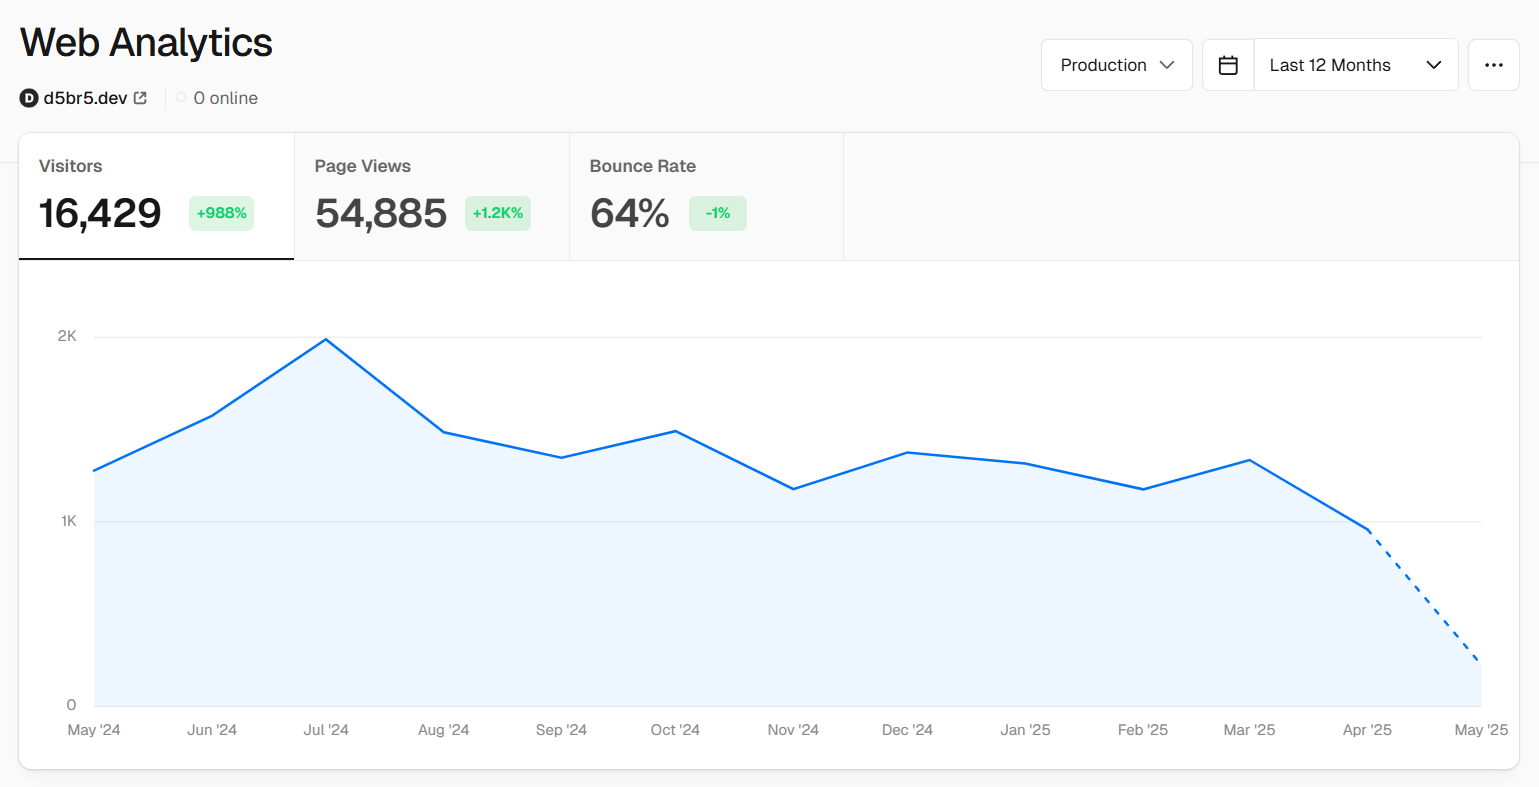Click the dotted projected line segment
Viewport: 1539px width, 787px height.
1425,596
